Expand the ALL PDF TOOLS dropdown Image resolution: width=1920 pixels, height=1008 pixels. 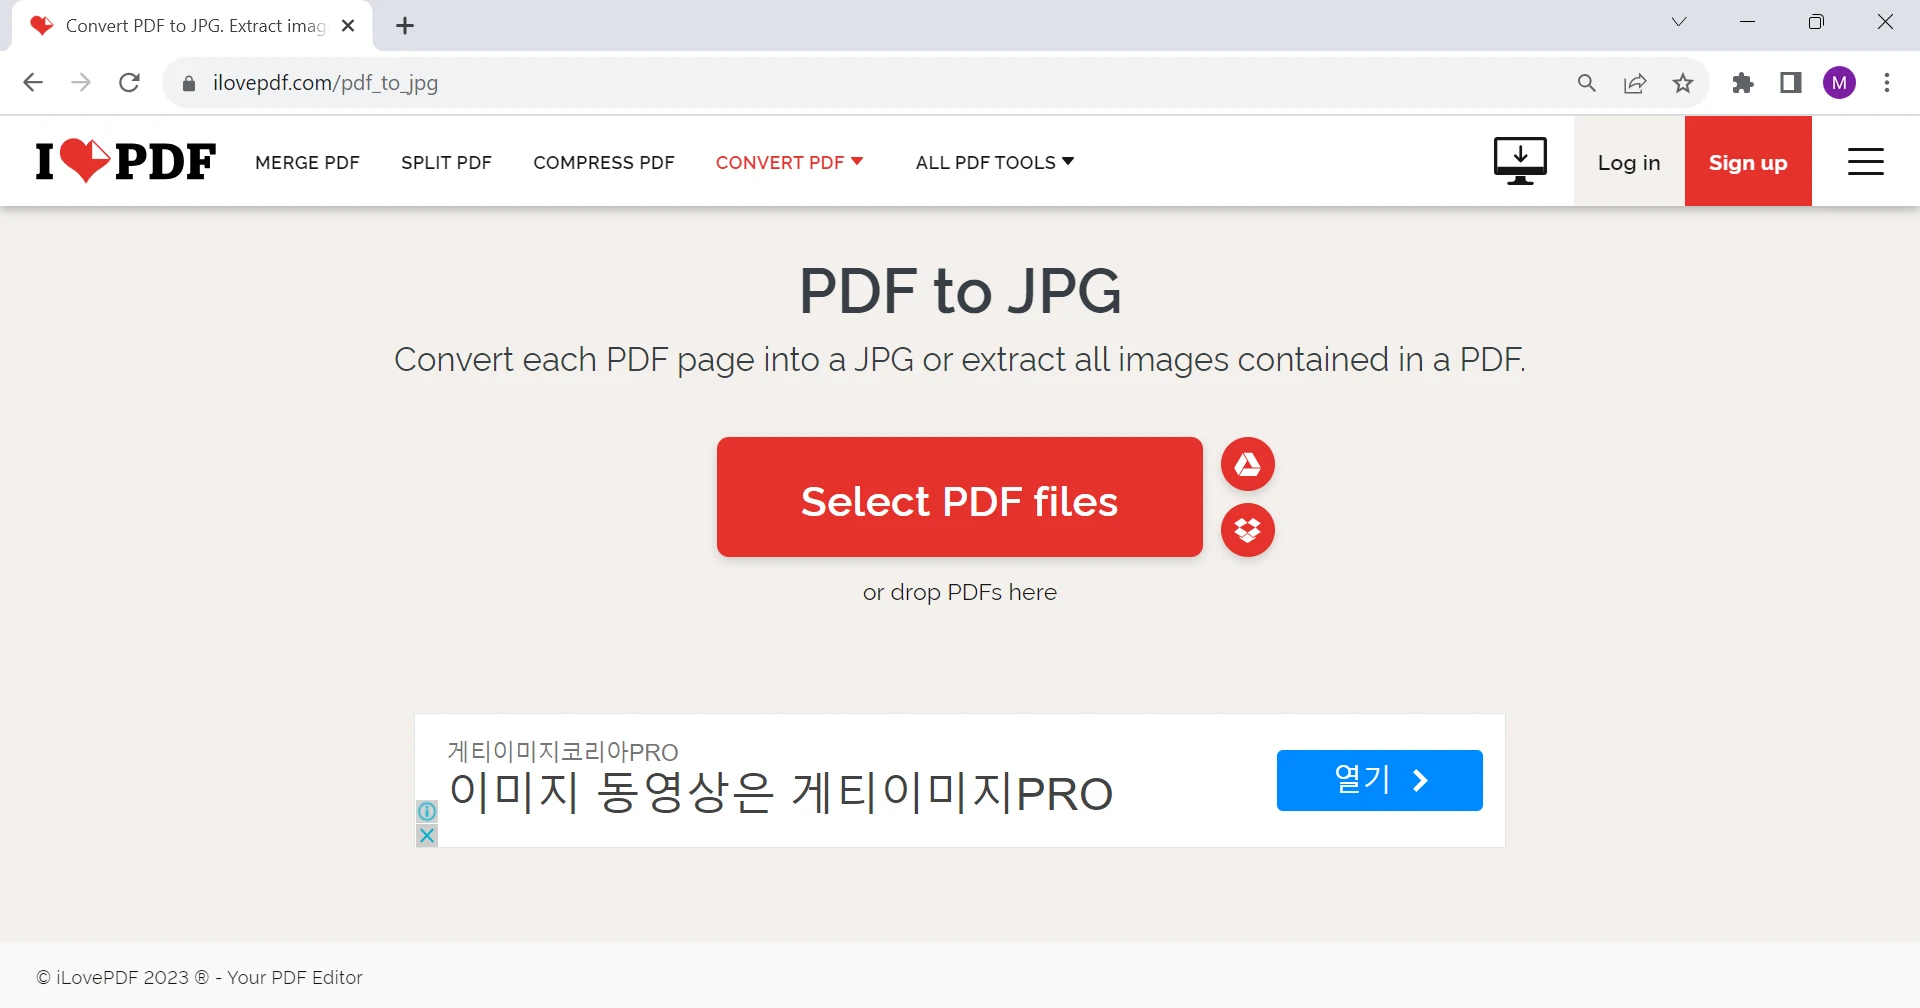pos(995,162)
